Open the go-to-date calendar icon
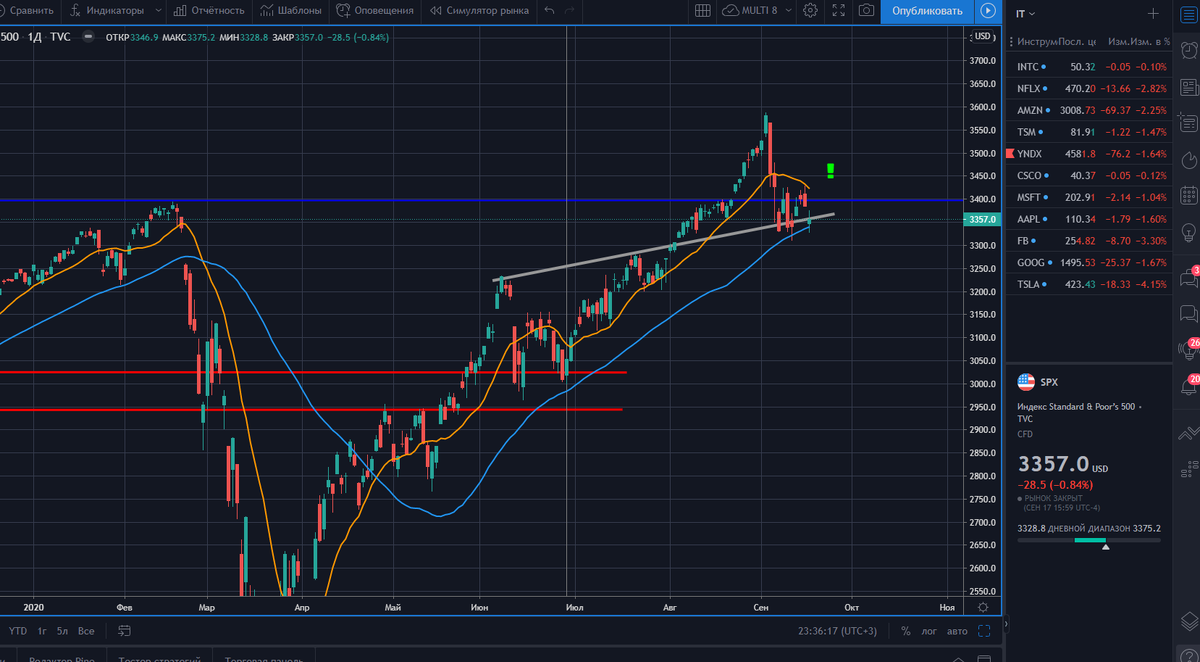The height and width of the screenshot is (662, 1200). 124,631
